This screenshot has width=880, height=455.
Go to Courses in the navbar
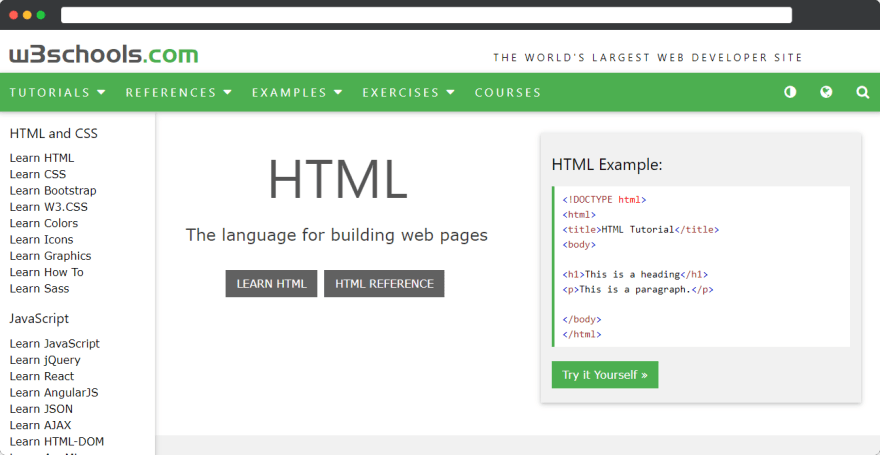pos(508,93)
